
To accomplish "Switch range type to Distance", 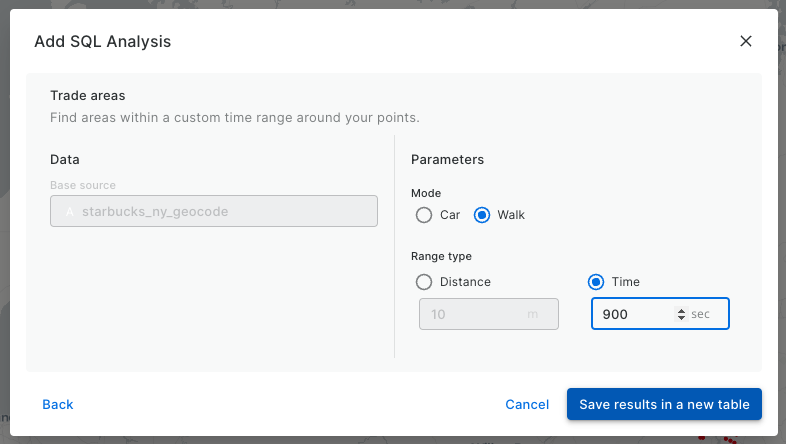I will click(x=424, y=282).
